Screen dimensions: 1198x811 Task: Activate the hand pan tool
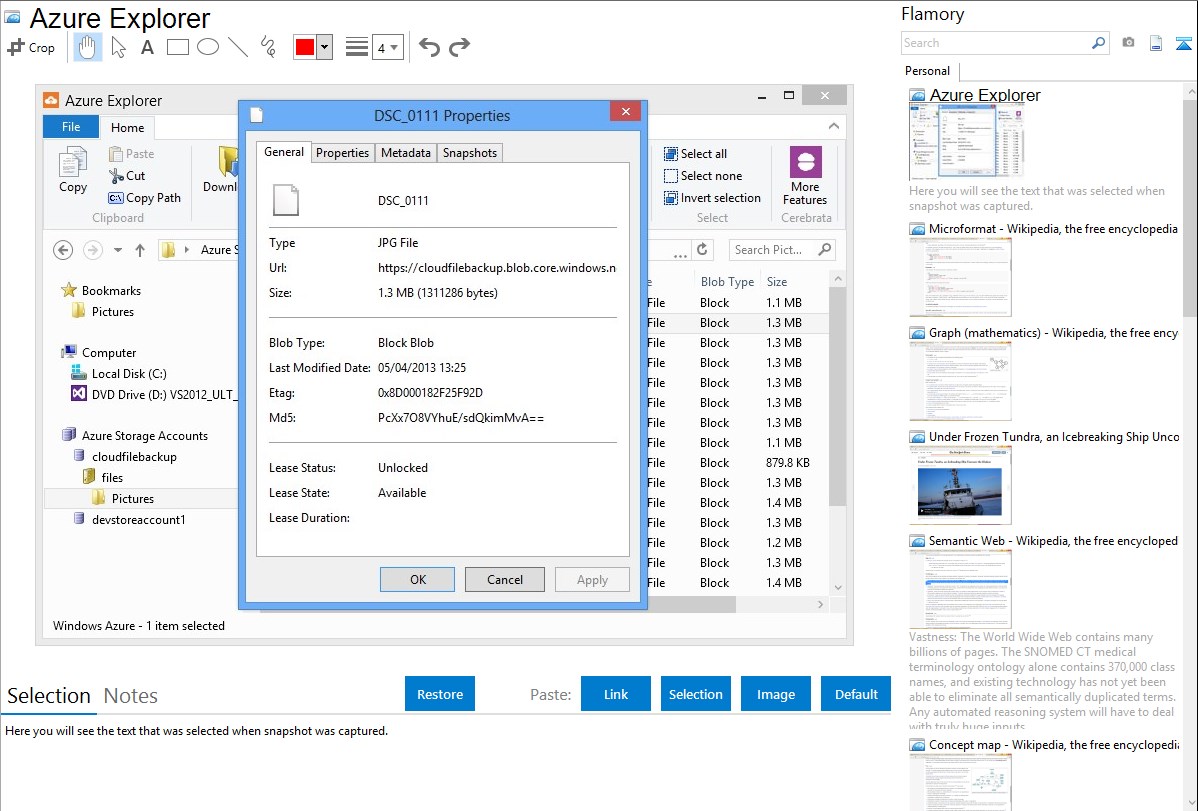(87, 47)
